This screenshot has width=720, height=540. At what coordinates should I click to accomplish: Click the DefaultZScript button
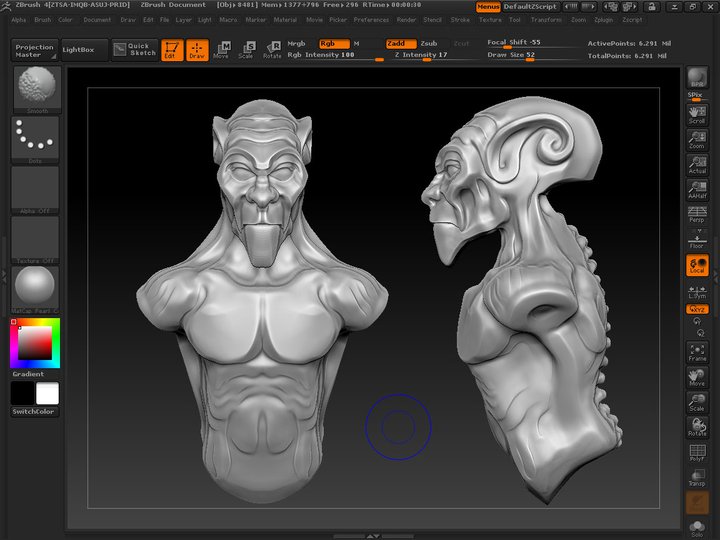pyautogui.click(x=530, y=7)
